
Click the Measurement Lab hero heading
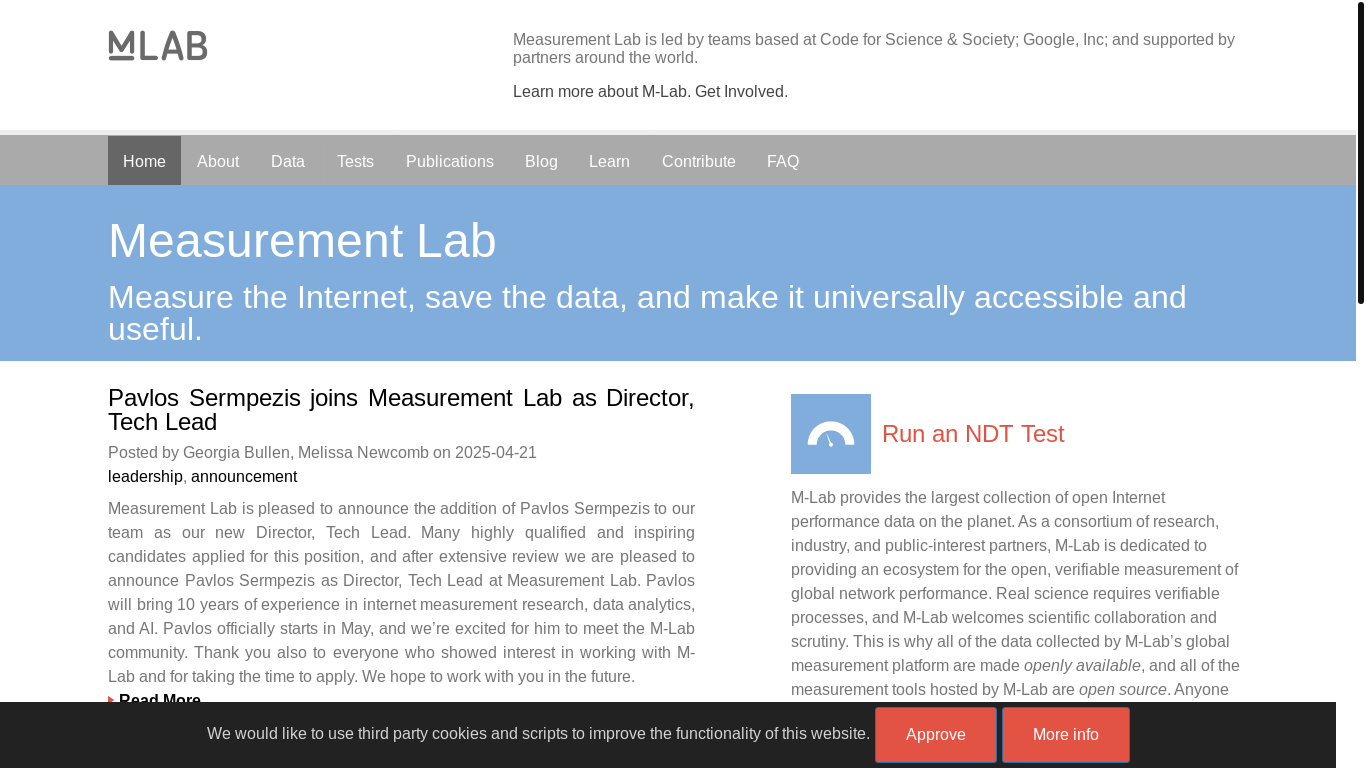tap(302, 241)
